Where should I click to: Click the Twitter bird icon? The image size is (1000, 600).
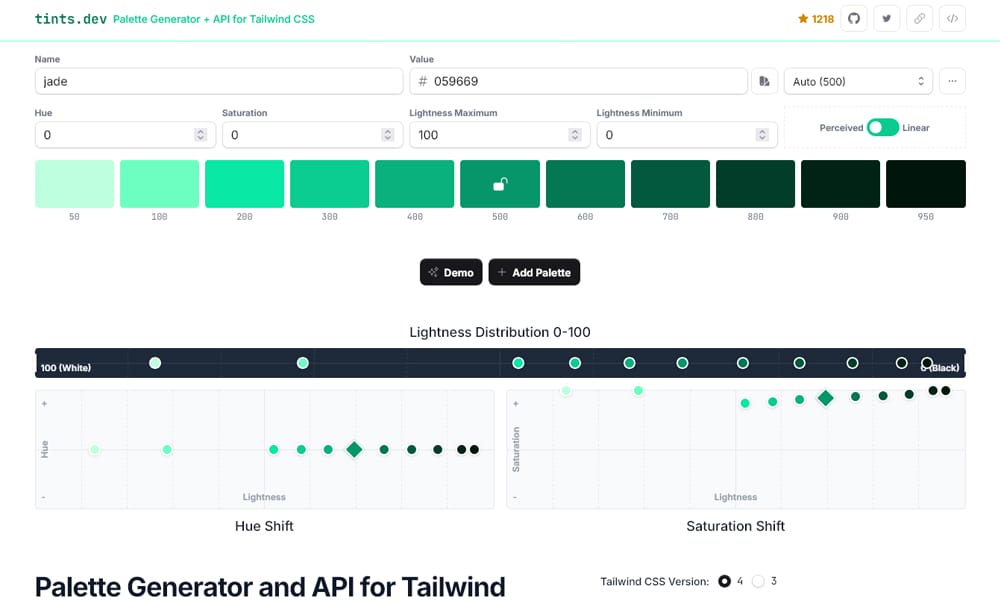[886, 18]
